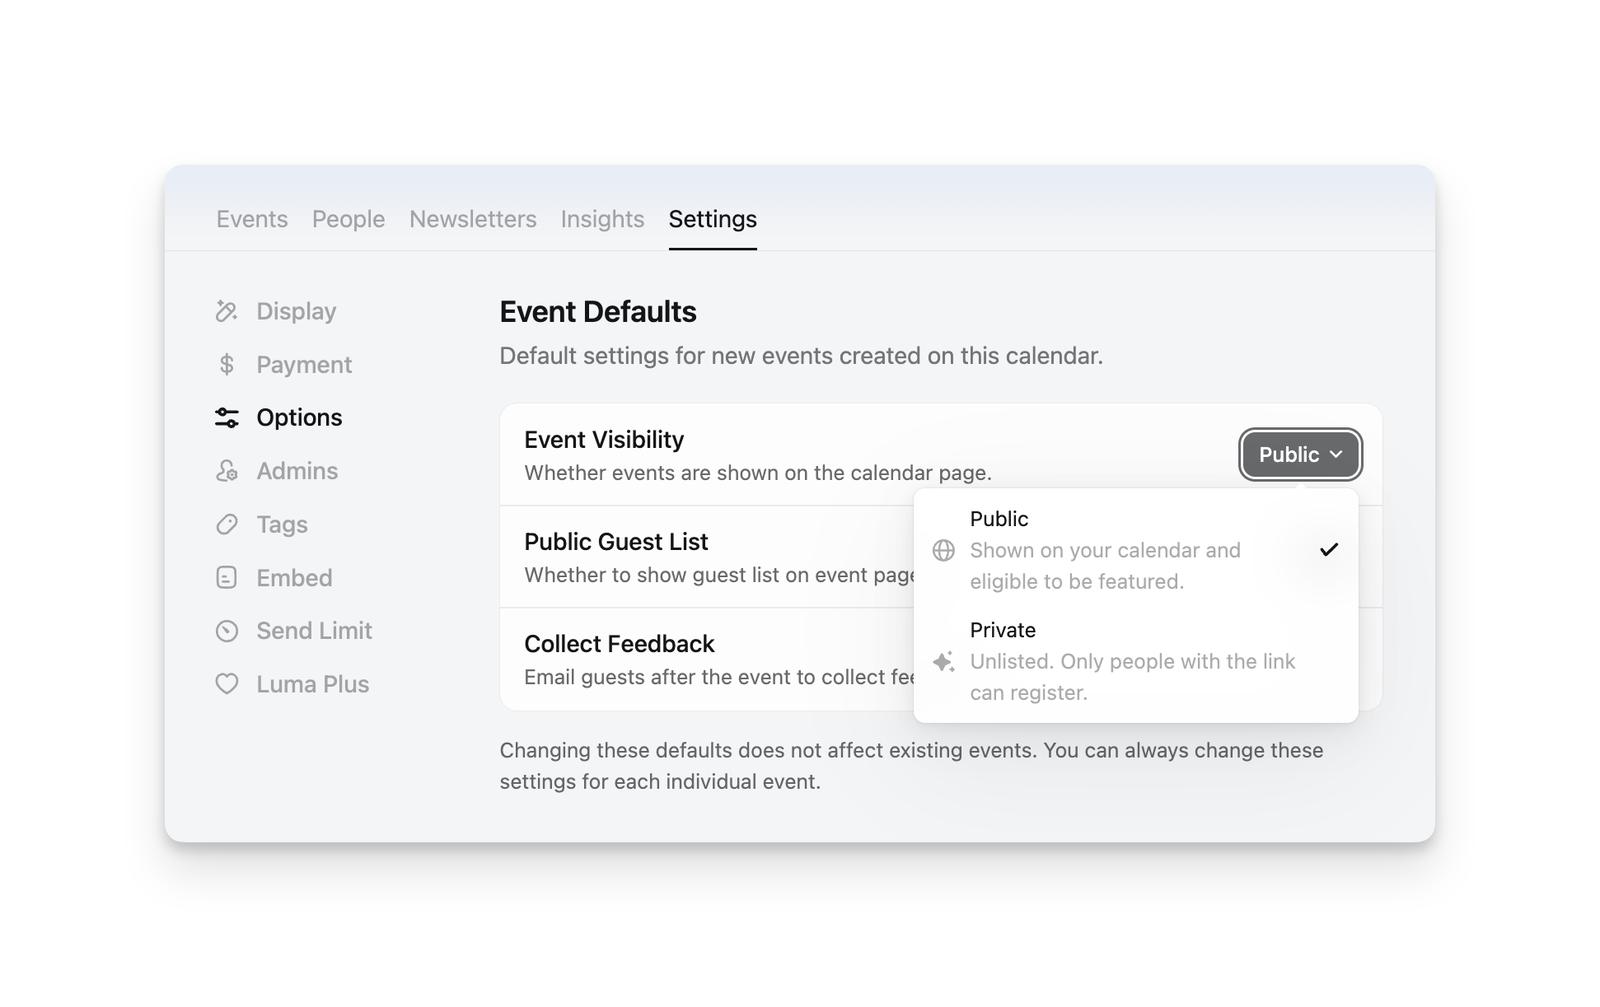Screen dimensions: 1600x1007
Task: Click the Display paintbrush icon in sidebar
Action: click(x=227, y=312)
